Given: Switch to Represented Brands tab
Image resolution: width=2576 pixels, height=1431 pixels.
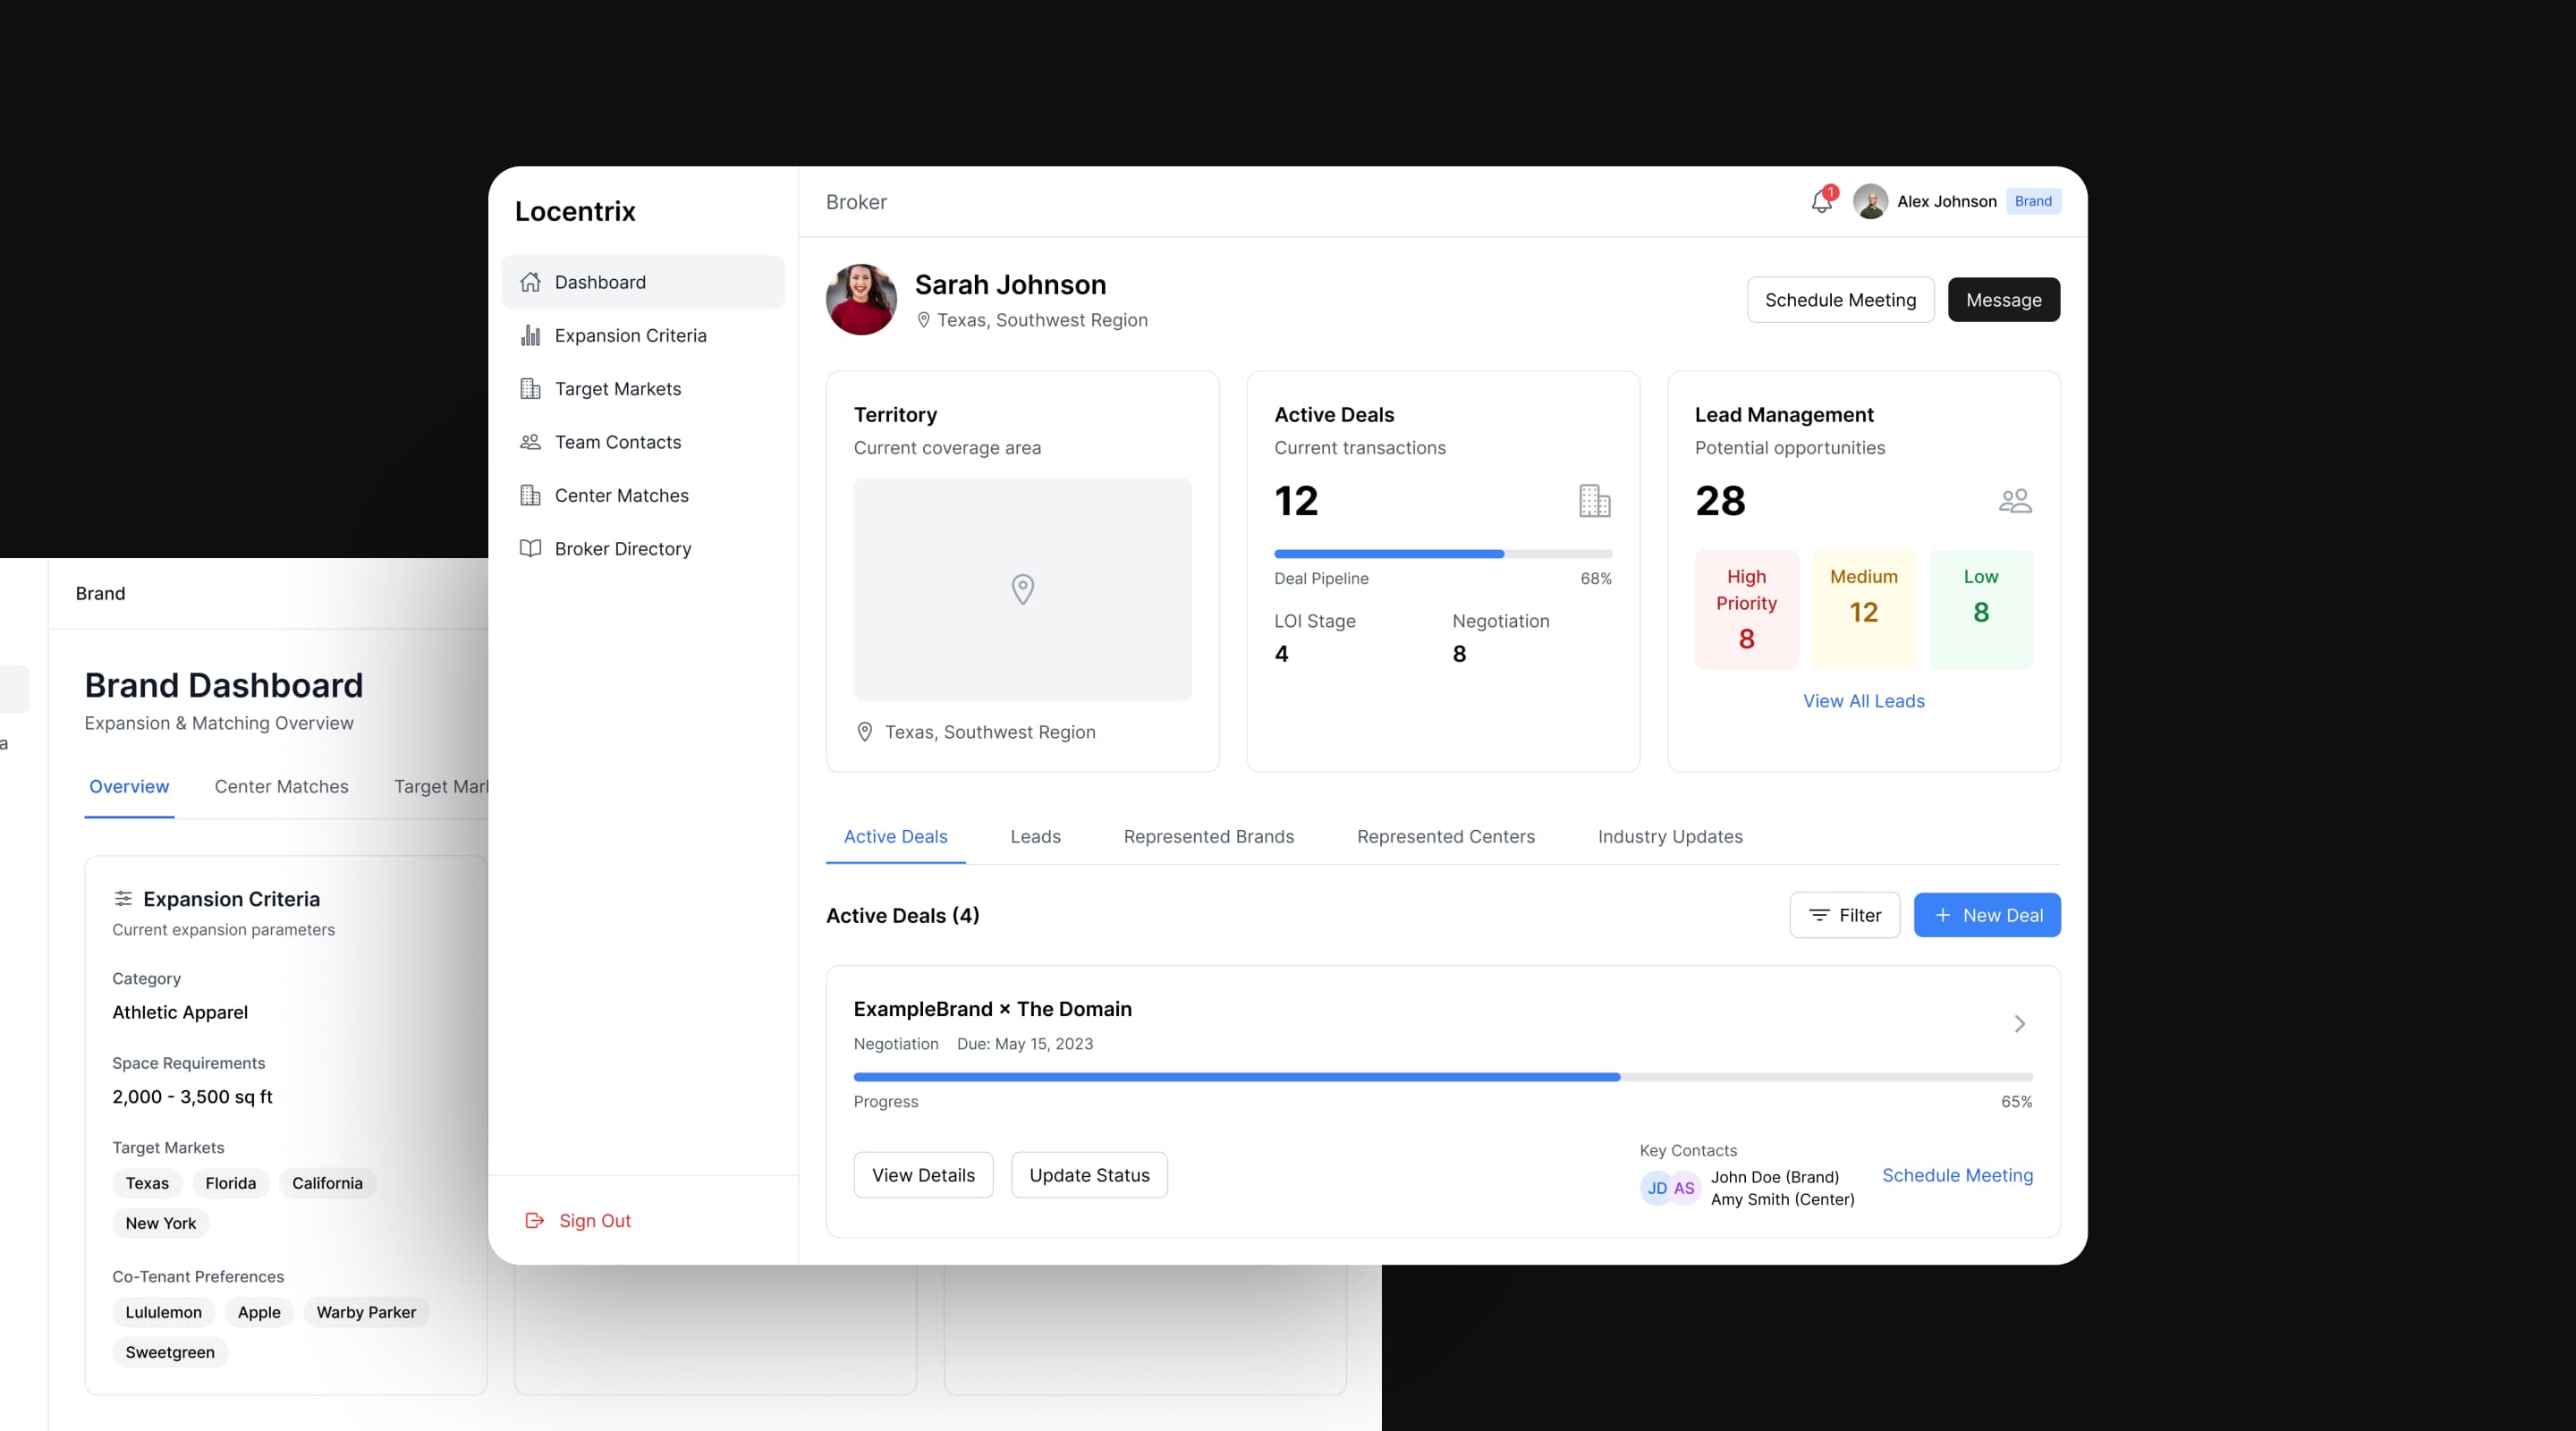Looking at the screenshot, I should click(1208, 836).
